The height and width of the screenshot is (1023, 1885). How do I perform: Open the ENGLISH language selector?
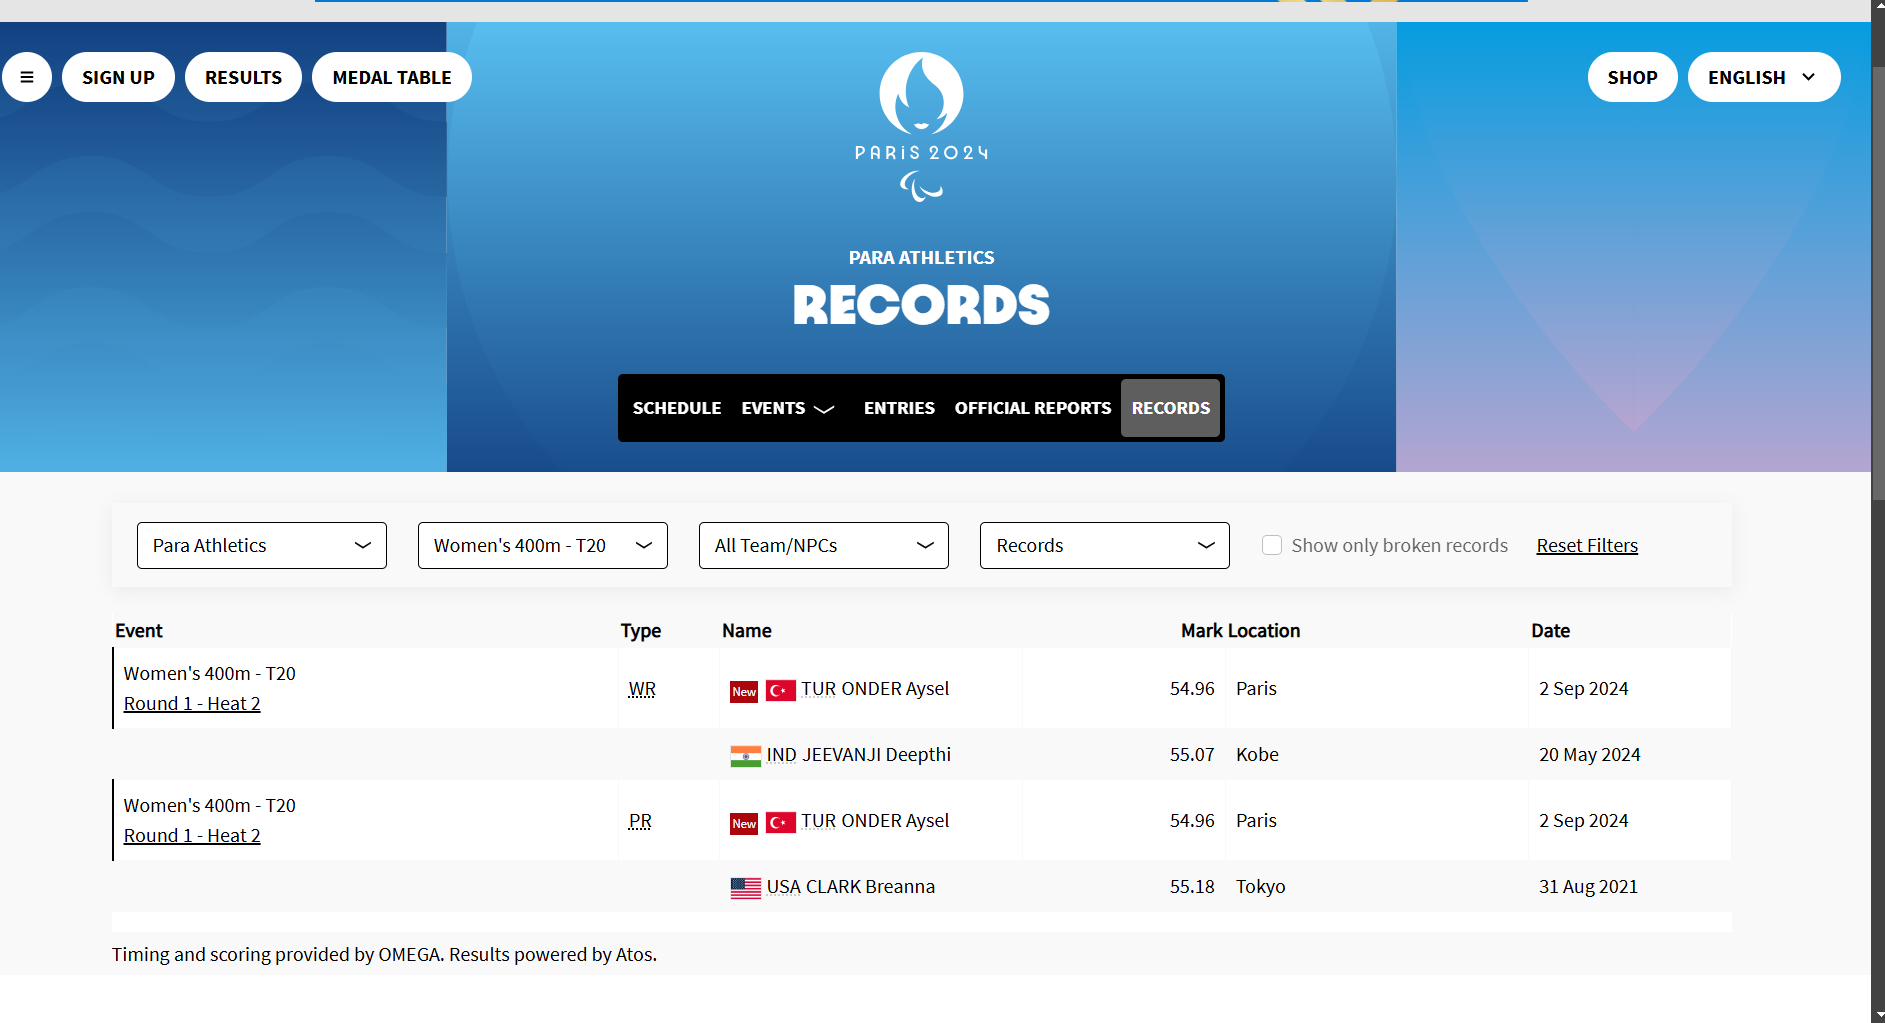point(1763,77)
